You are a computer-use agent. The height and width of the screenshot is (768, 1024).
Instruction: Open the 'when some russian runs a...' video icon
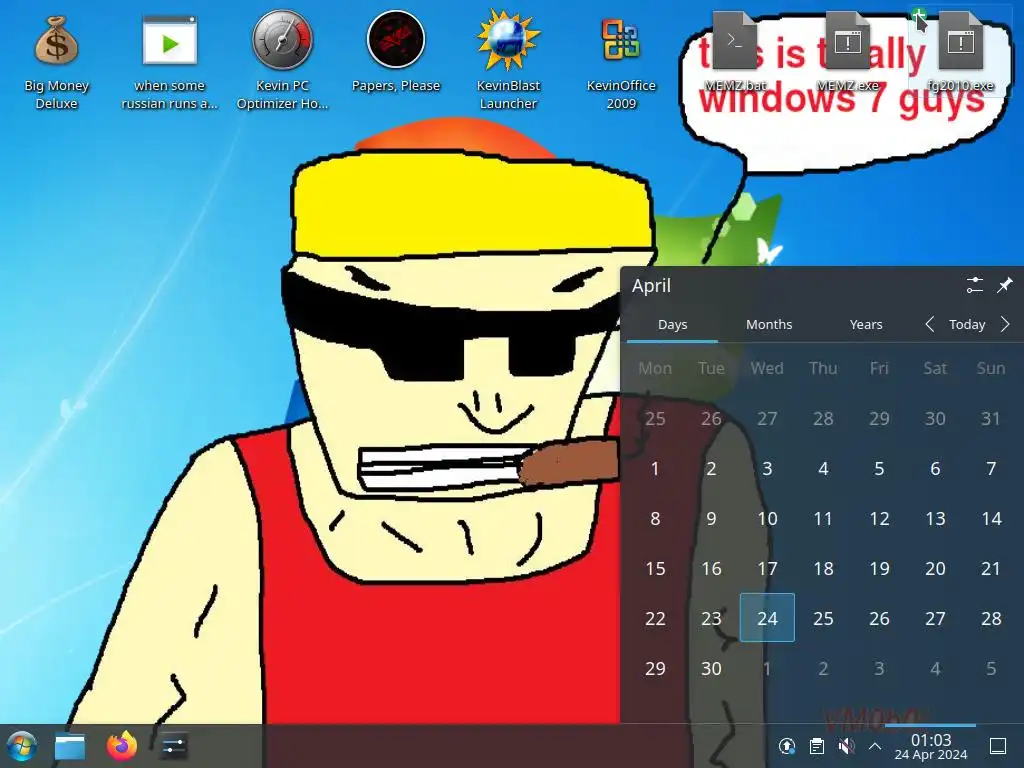pyautogui.click(x=169, y=62)
